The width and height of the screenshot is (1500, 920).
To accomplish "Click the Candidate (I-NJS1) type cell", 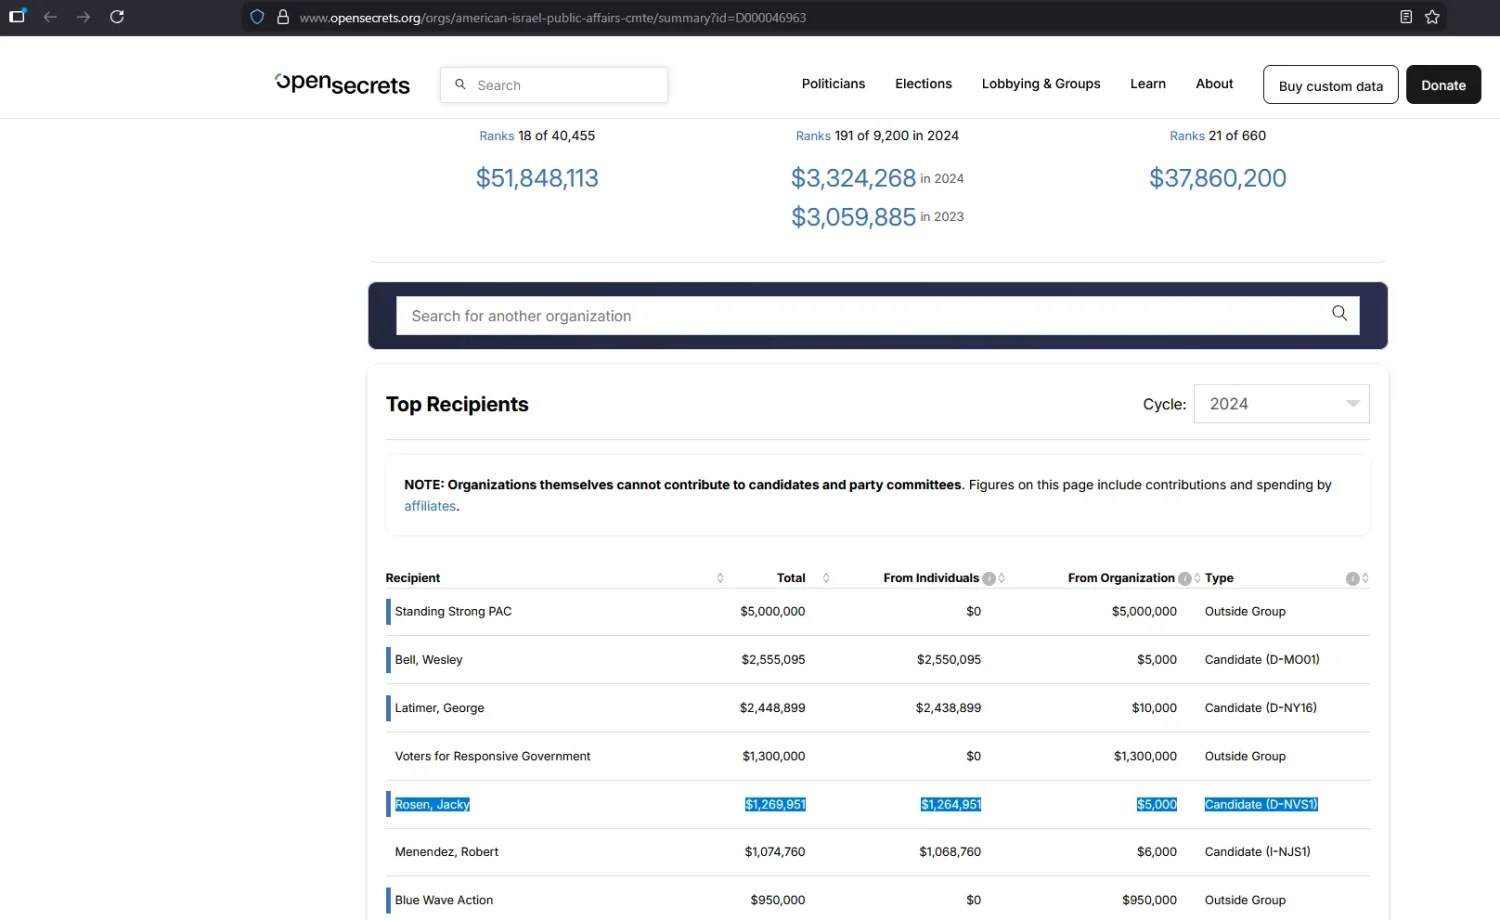I will click(x=1257, y=852).
